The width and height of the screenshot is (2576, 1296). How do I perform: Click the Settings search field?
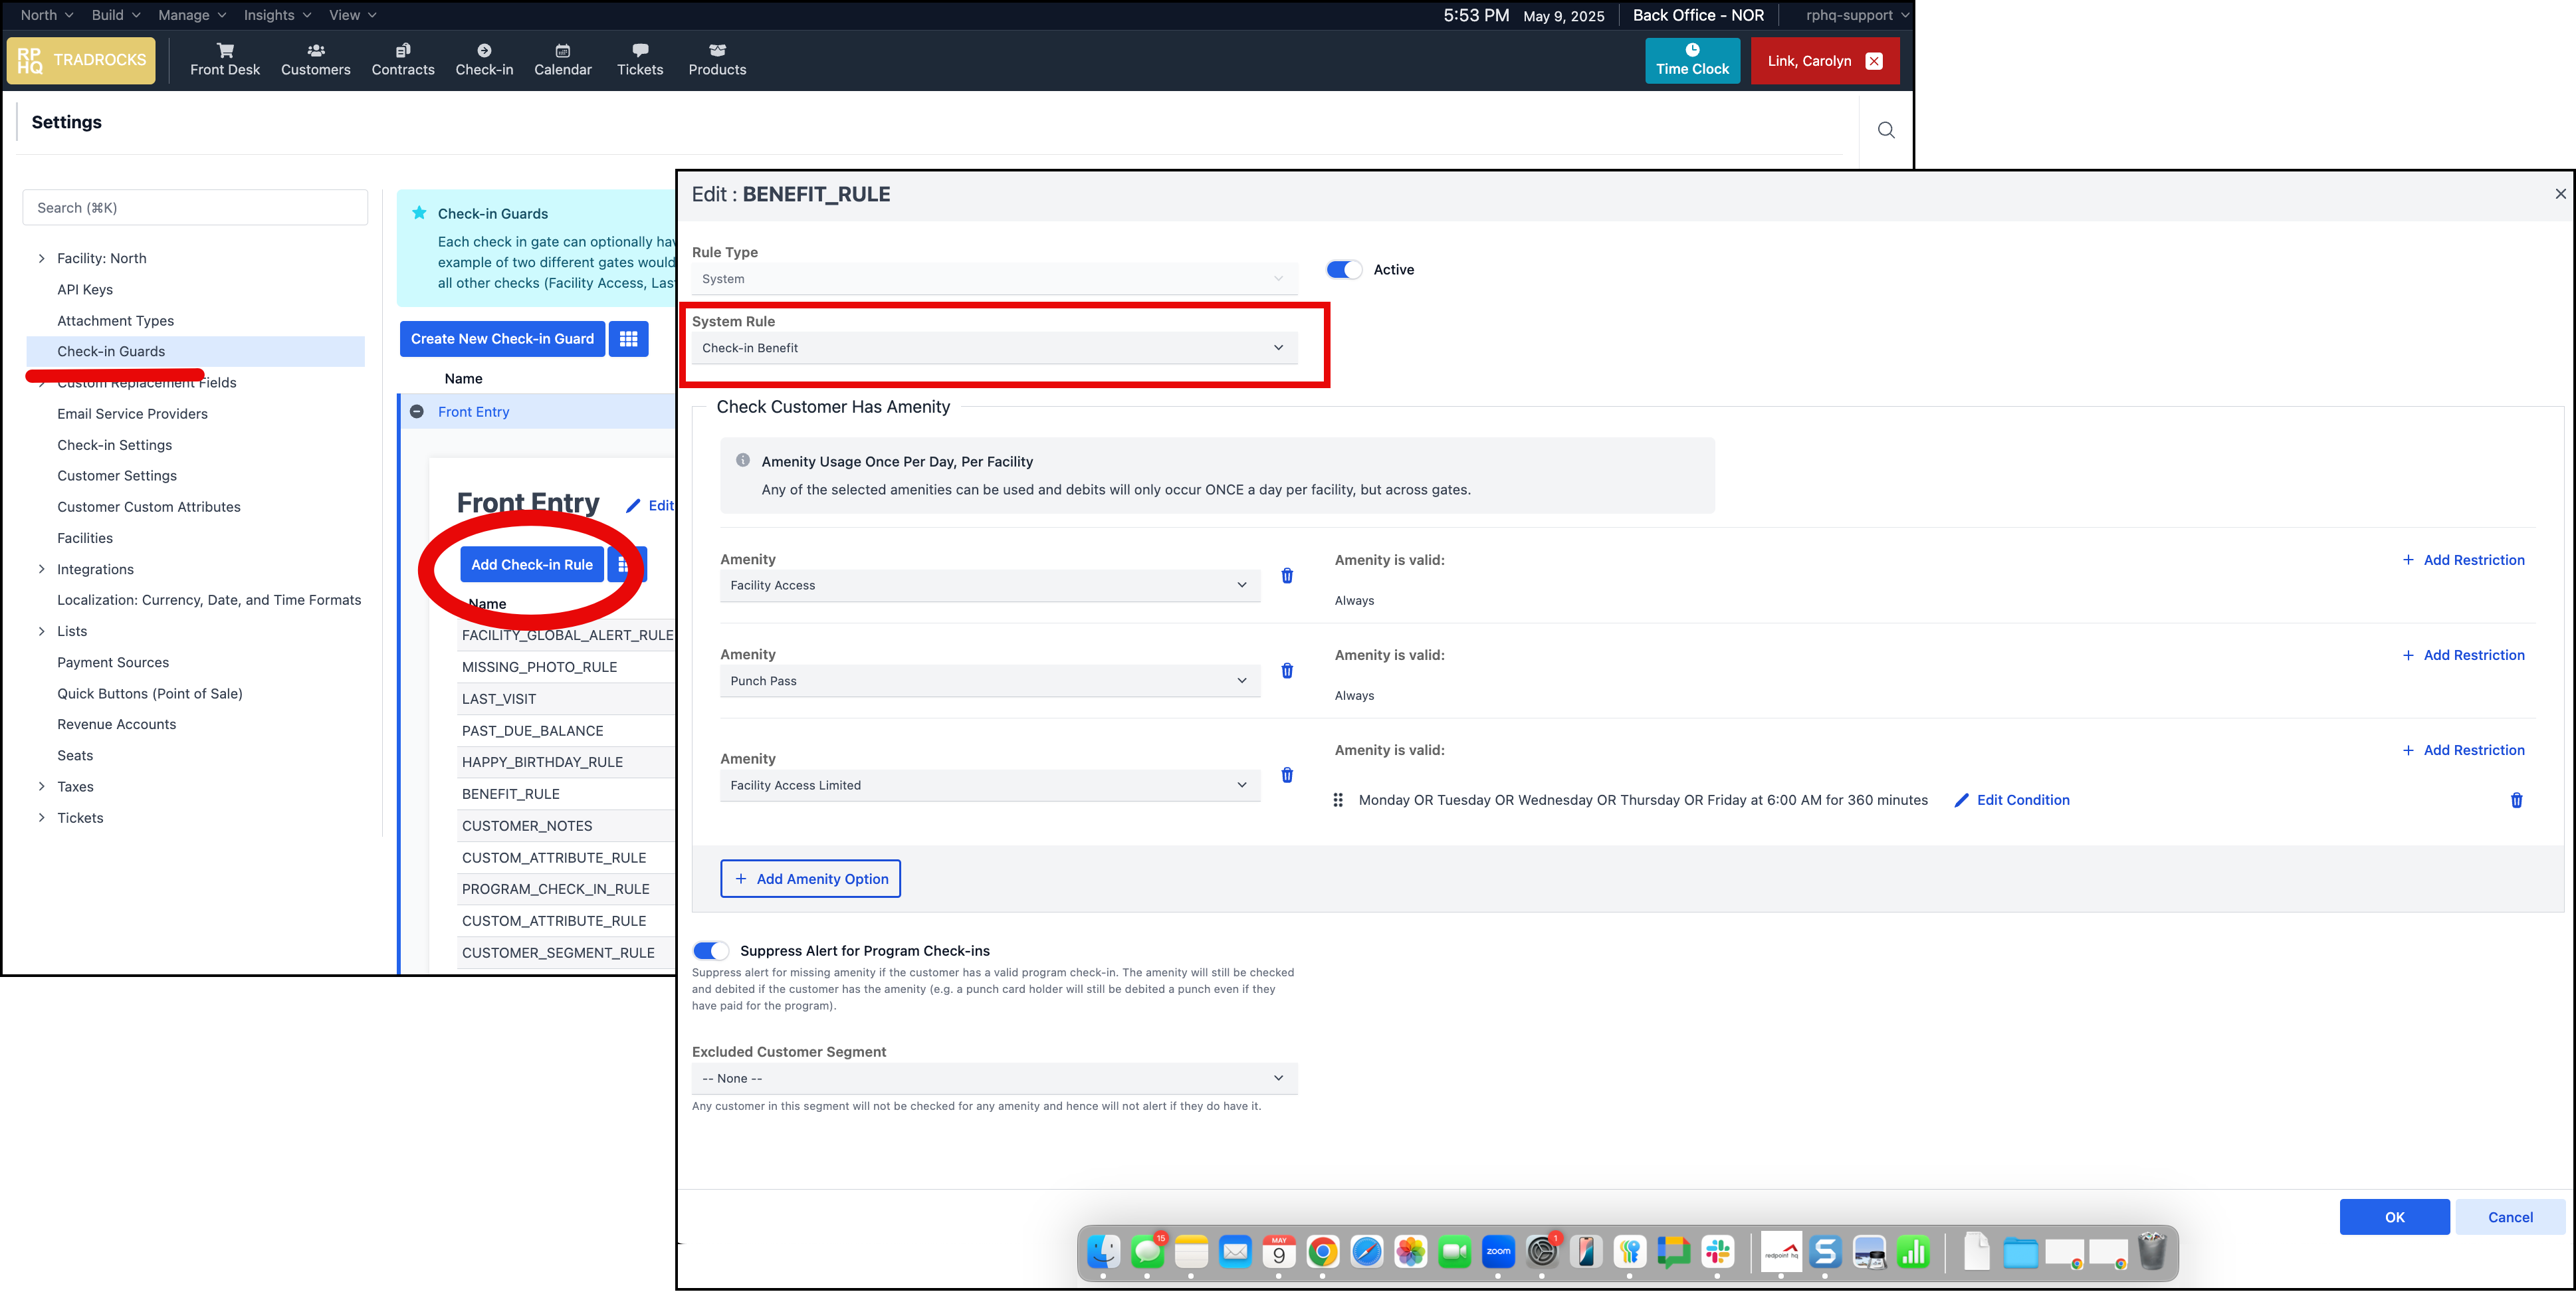coord(195,208)
